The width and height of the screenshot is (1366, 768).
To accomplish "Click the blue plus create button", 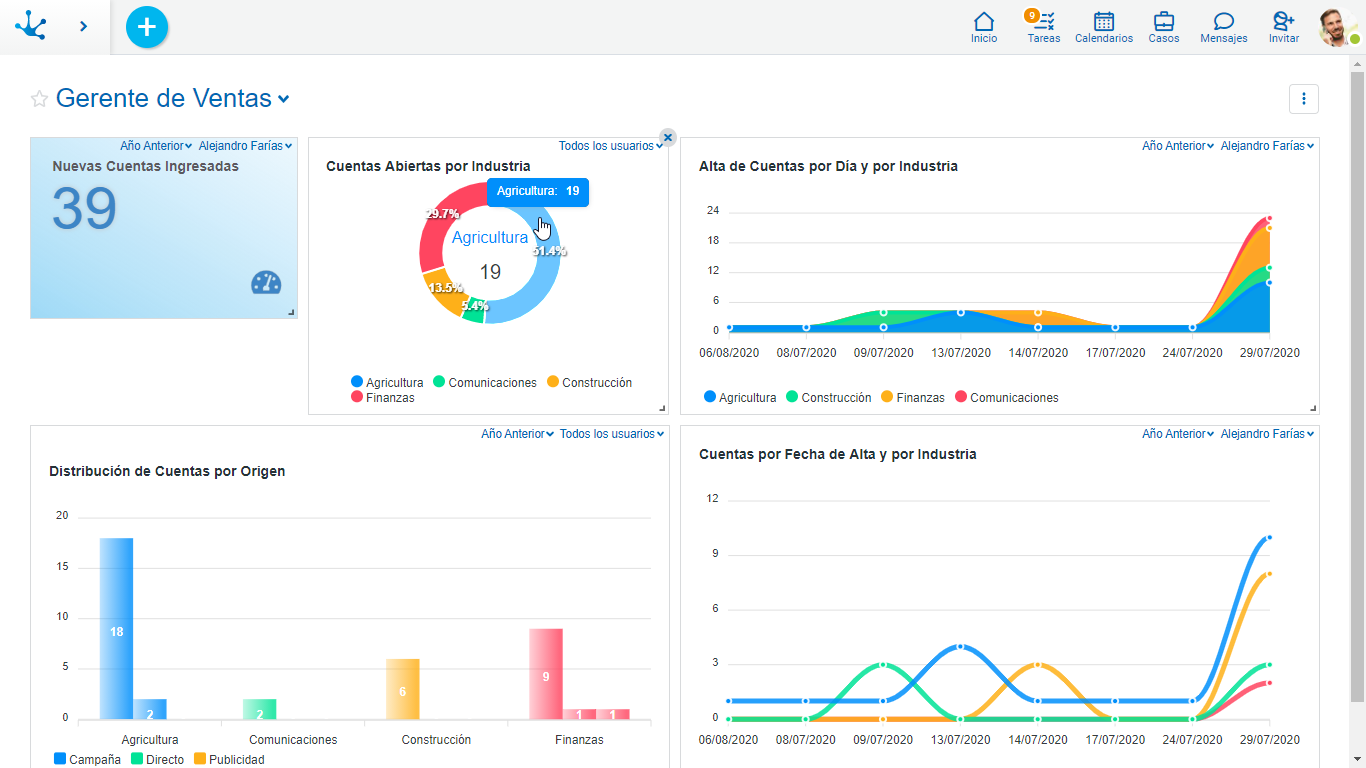I will tap(147, 27).
